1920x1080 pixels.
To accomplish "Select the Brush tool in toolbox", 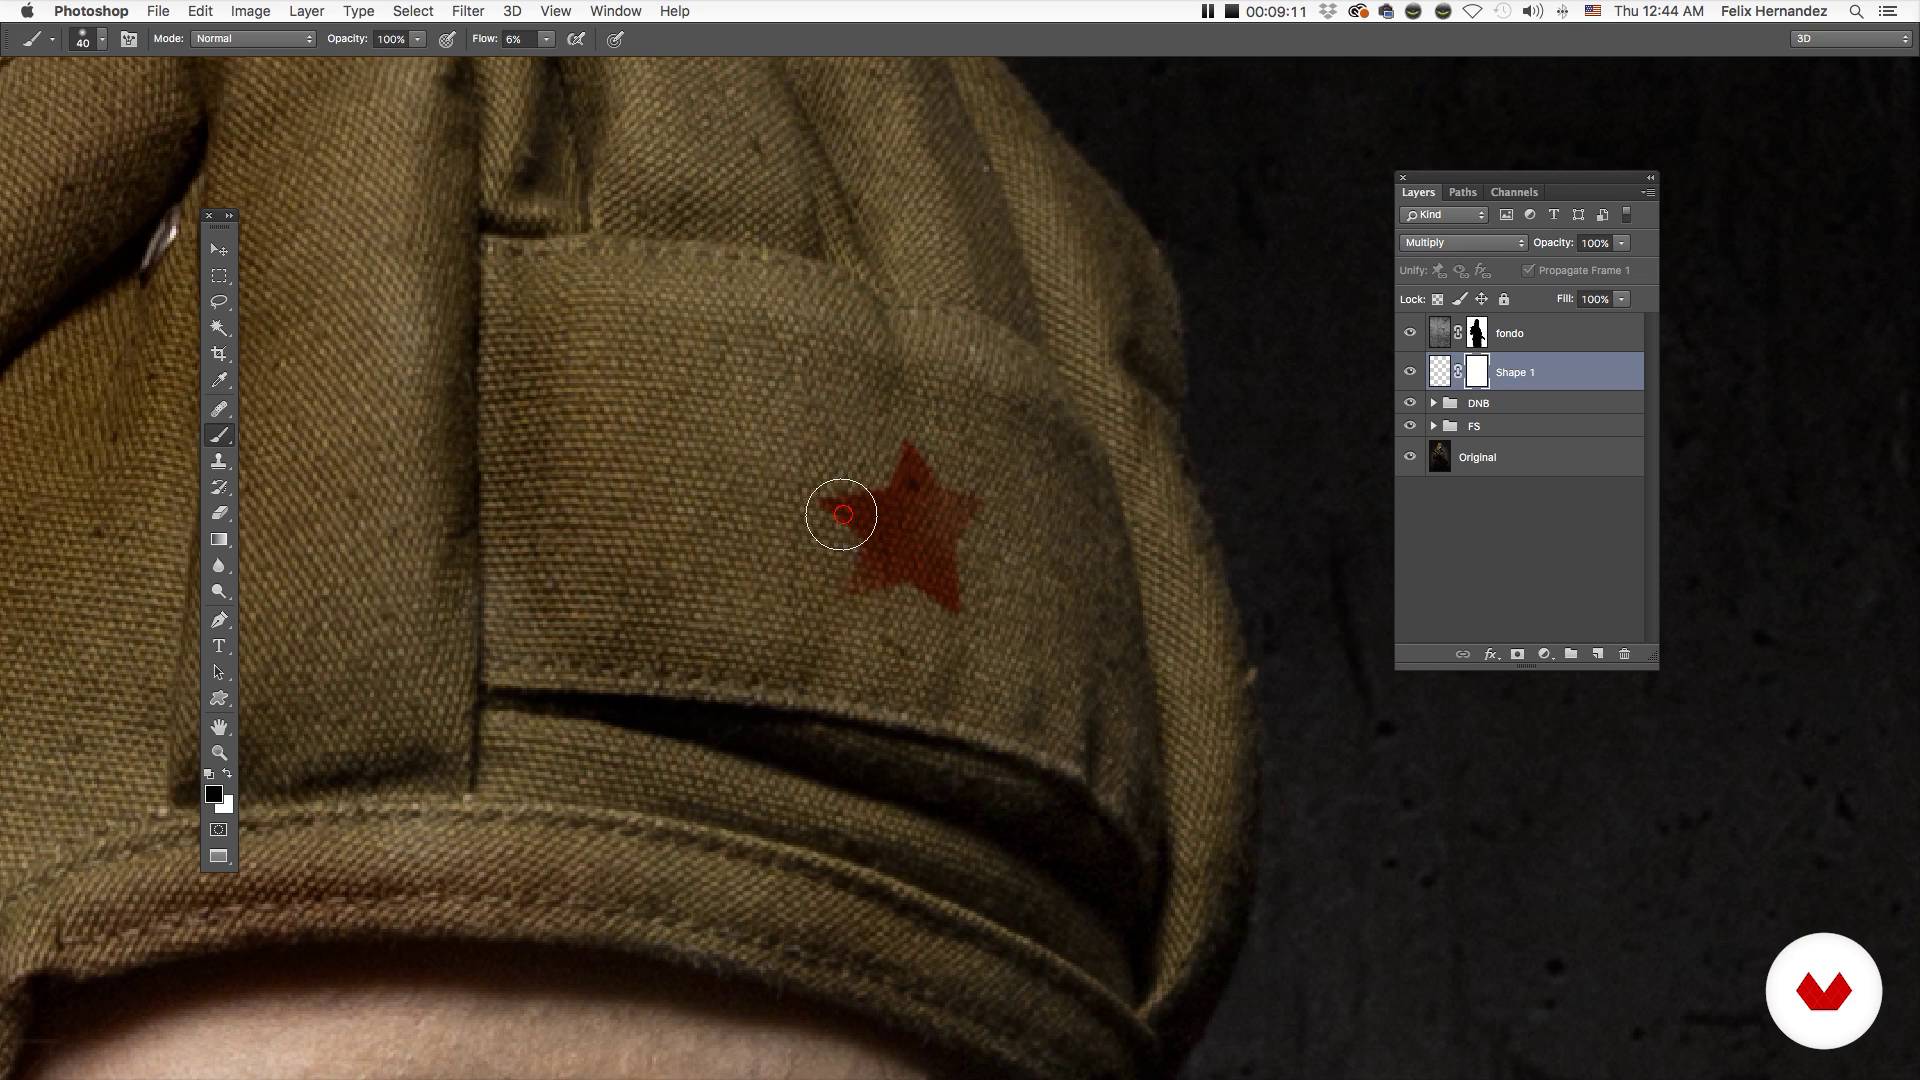I will 219,435.
